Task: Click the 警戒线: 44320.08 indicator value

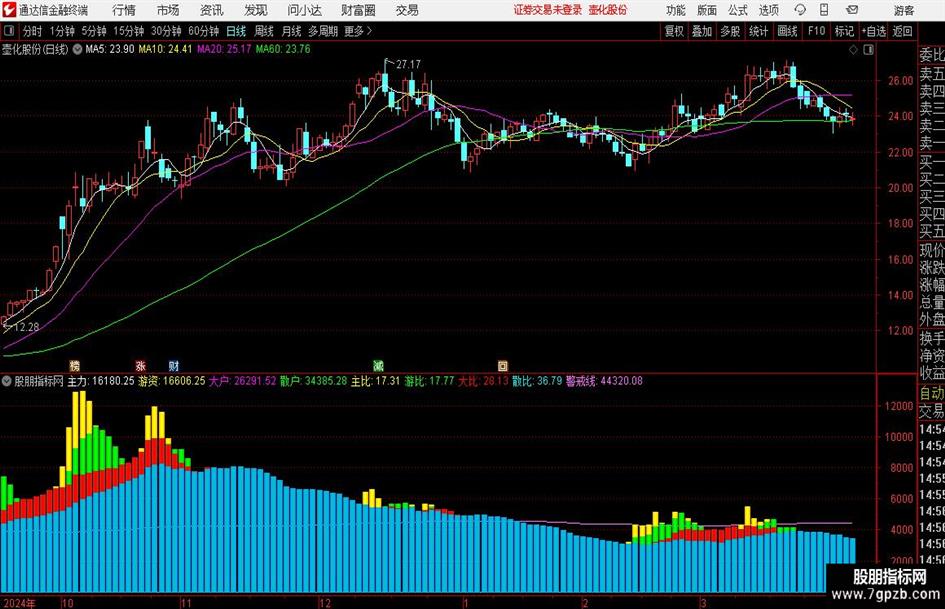Action: tap(604, 381)
